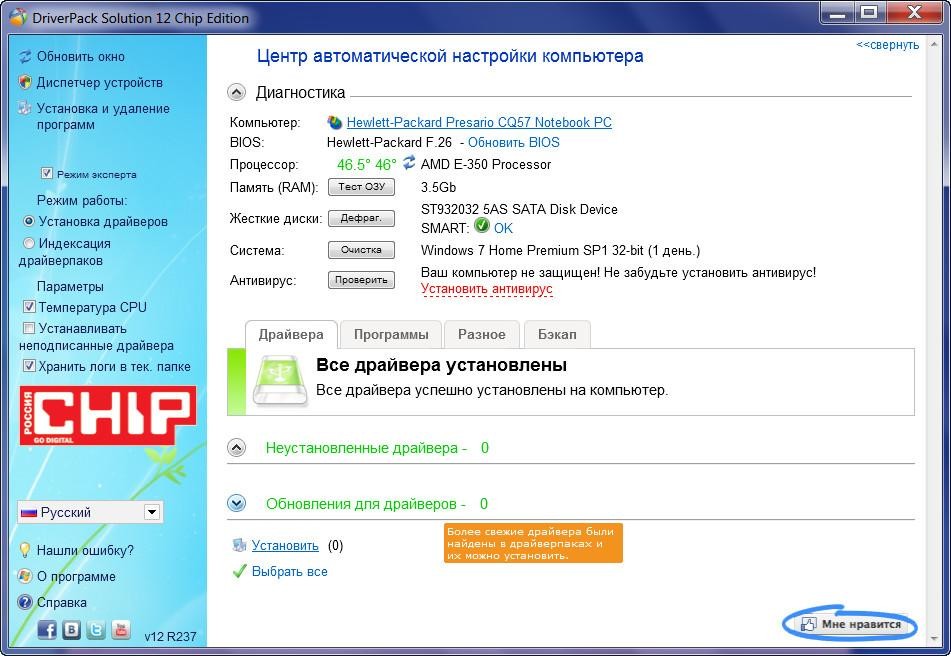Select the Установка драйверов radio button
Viewport: 951px width, 656px height.
click(29, 221)
